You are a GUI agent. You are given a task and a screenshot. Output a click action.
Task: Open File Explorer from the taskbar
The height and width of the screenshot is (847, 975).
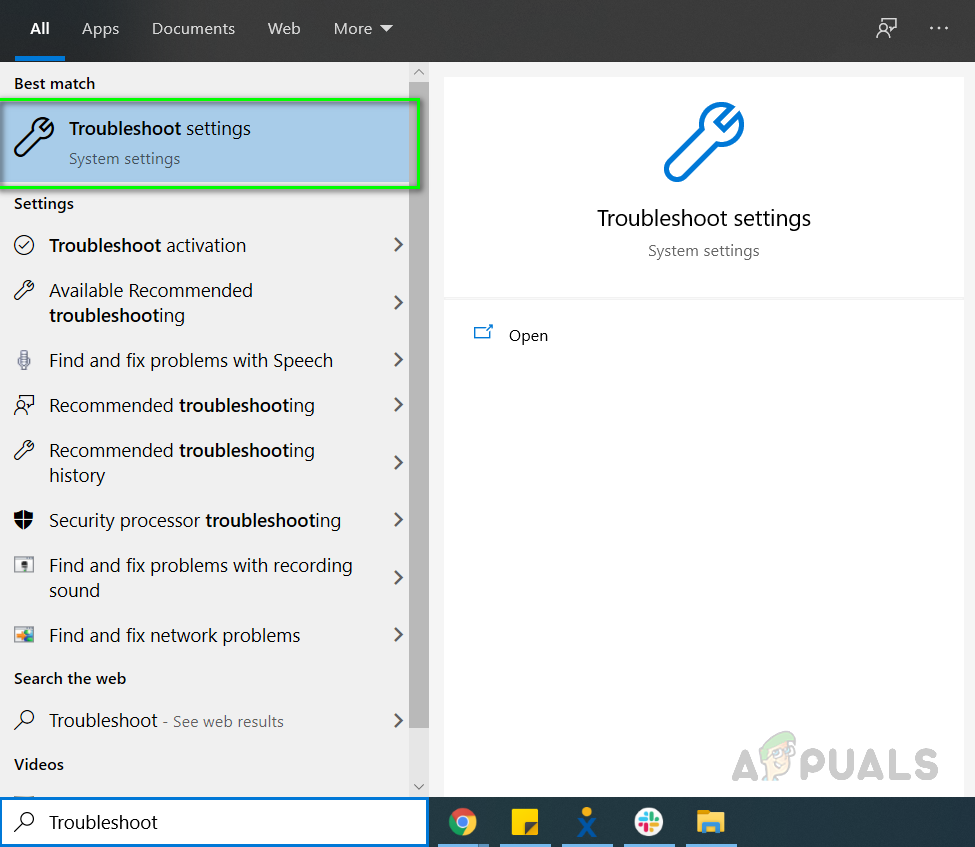[x=711, y=822]
